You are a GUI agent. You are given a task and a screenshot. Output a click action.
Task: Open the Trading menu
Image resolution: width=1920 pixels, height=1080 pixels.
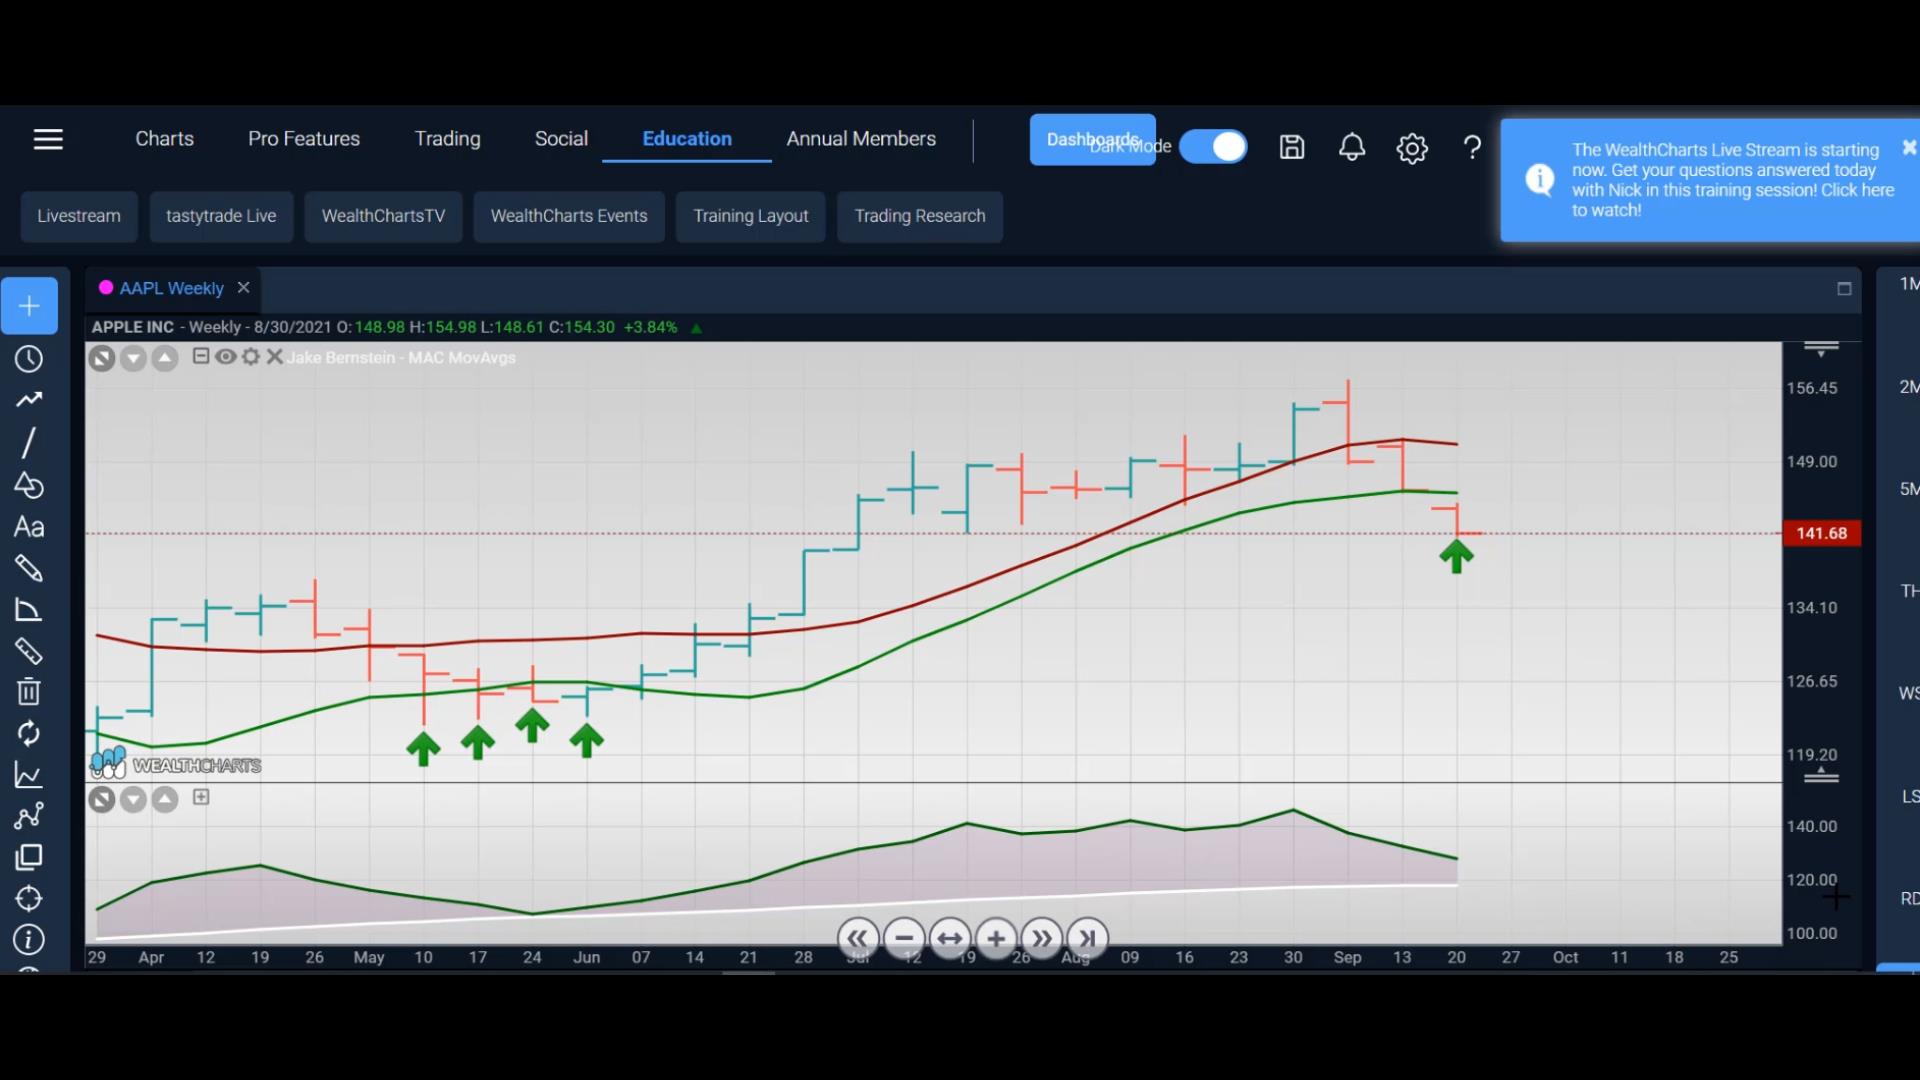click(447, 139)
